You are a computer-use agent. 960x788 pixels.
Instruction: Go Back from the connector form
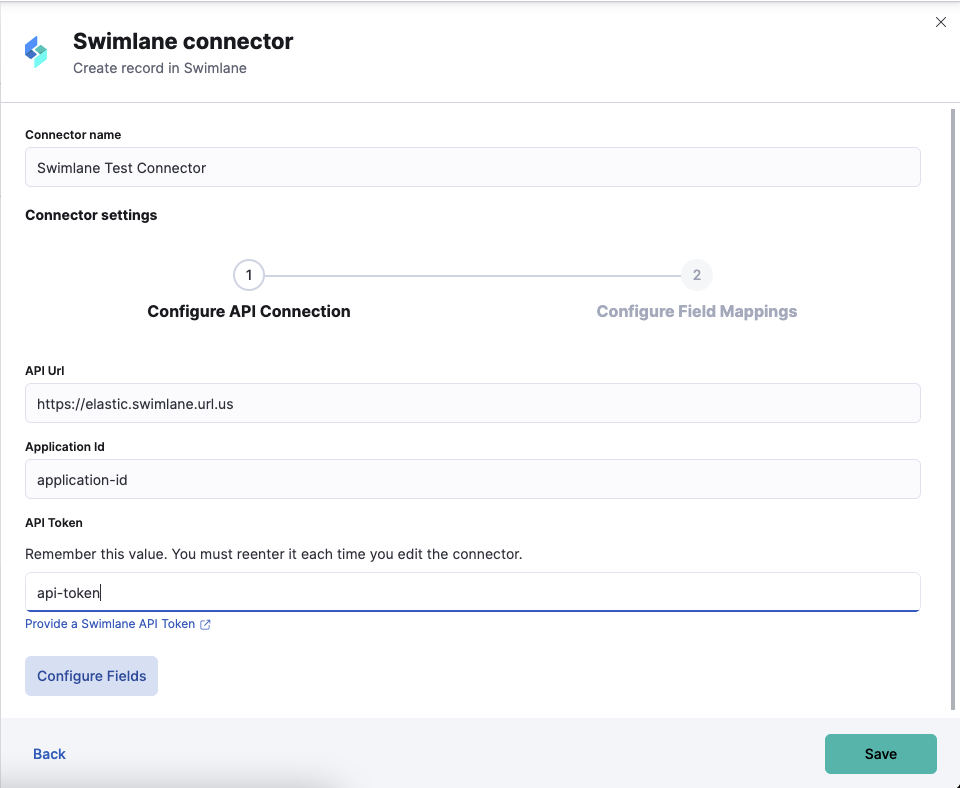tap(49, 754)
